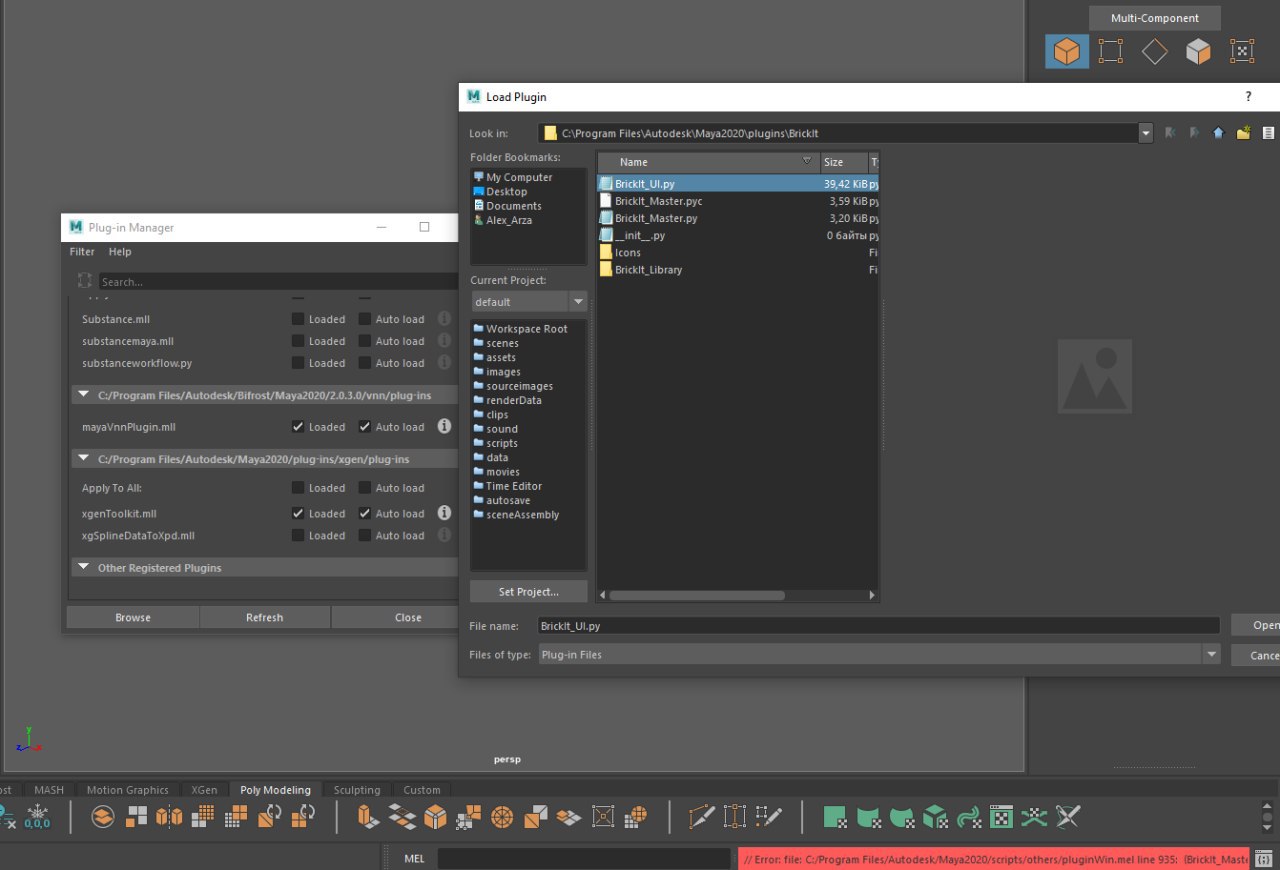Image resolution: width=1280 pixels, height=870 pixels.
Task: Click the Bevel cube shelf icon
Action: [x=435, y=816]
